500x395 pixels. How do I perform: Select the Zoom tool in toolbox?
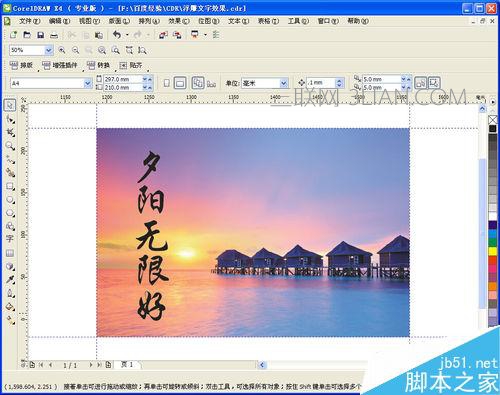pos(10,146)
